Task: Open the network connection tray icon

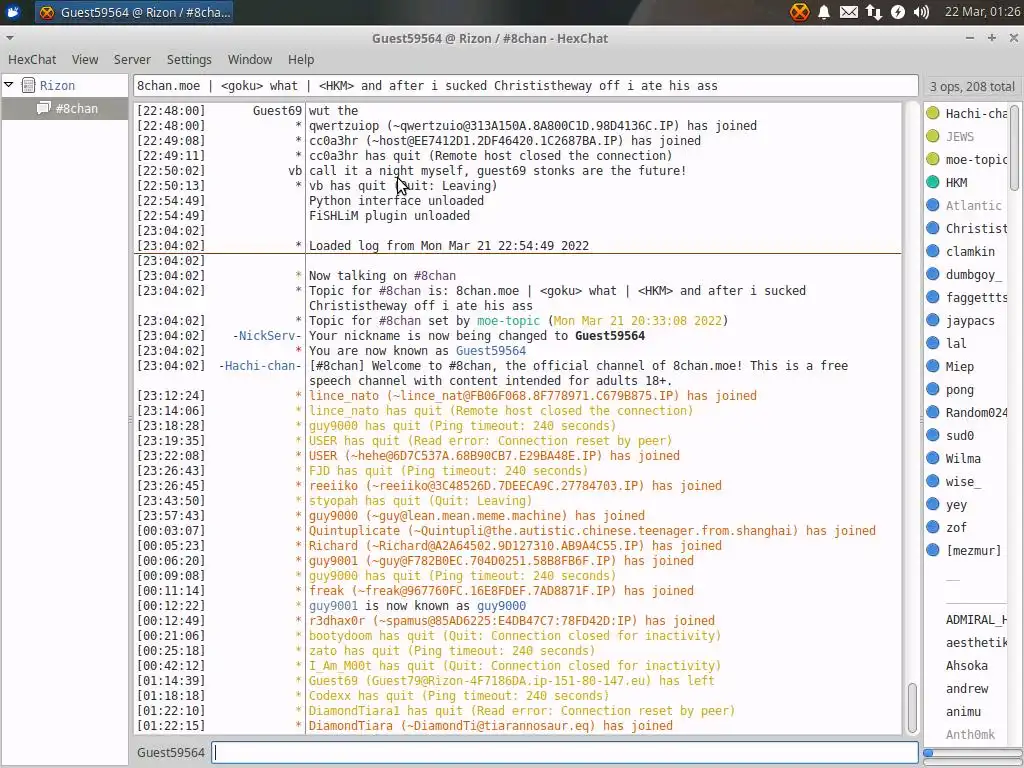Action: [x=873, y=12]
